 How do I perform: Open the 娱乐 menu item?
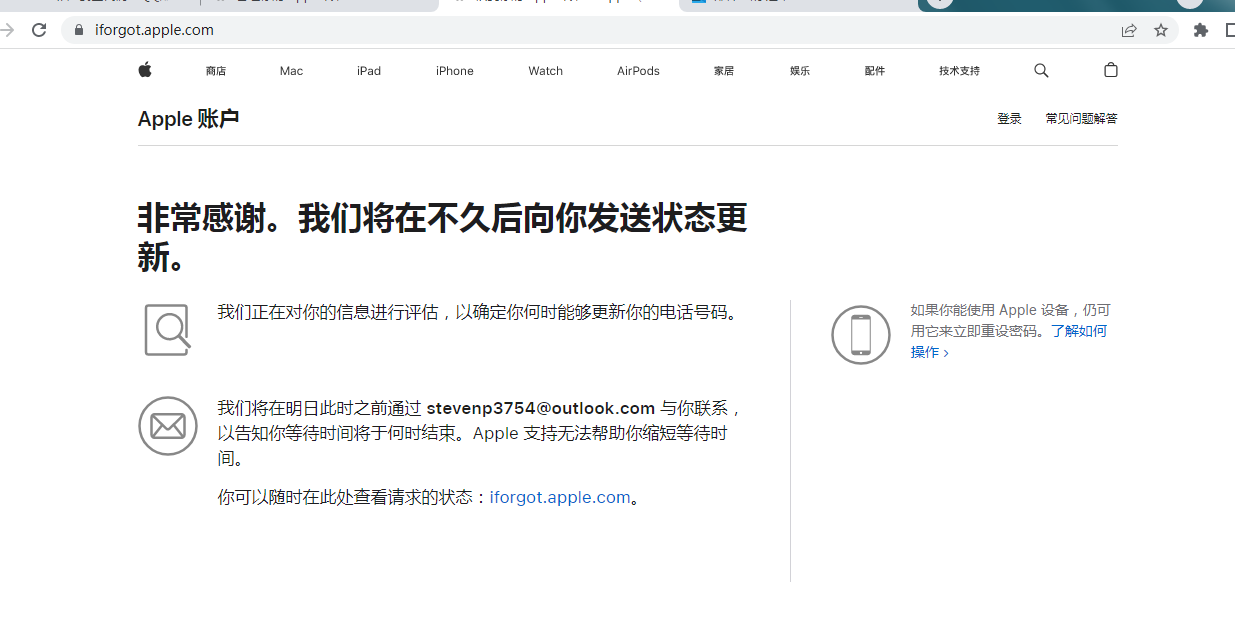[x=800, y=71]
